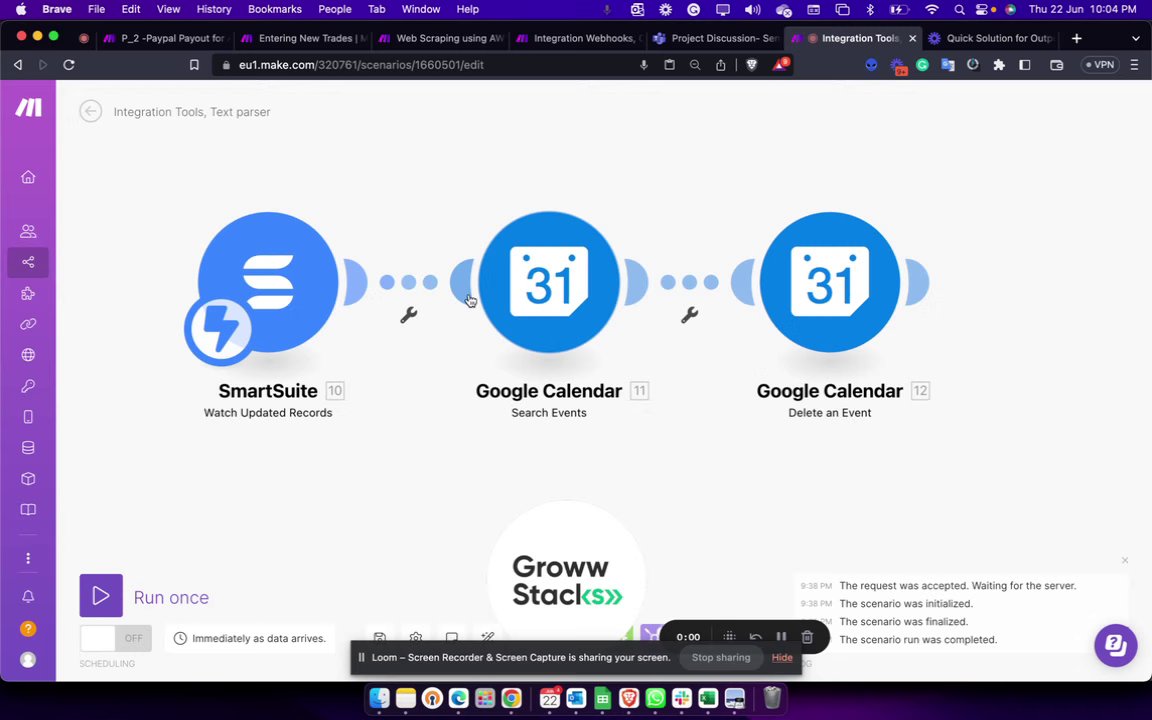The height and width of the screenshot is (720, 1152).
Task: Click the Hide link in the Loom bar
Action: (x=782, y=658)
